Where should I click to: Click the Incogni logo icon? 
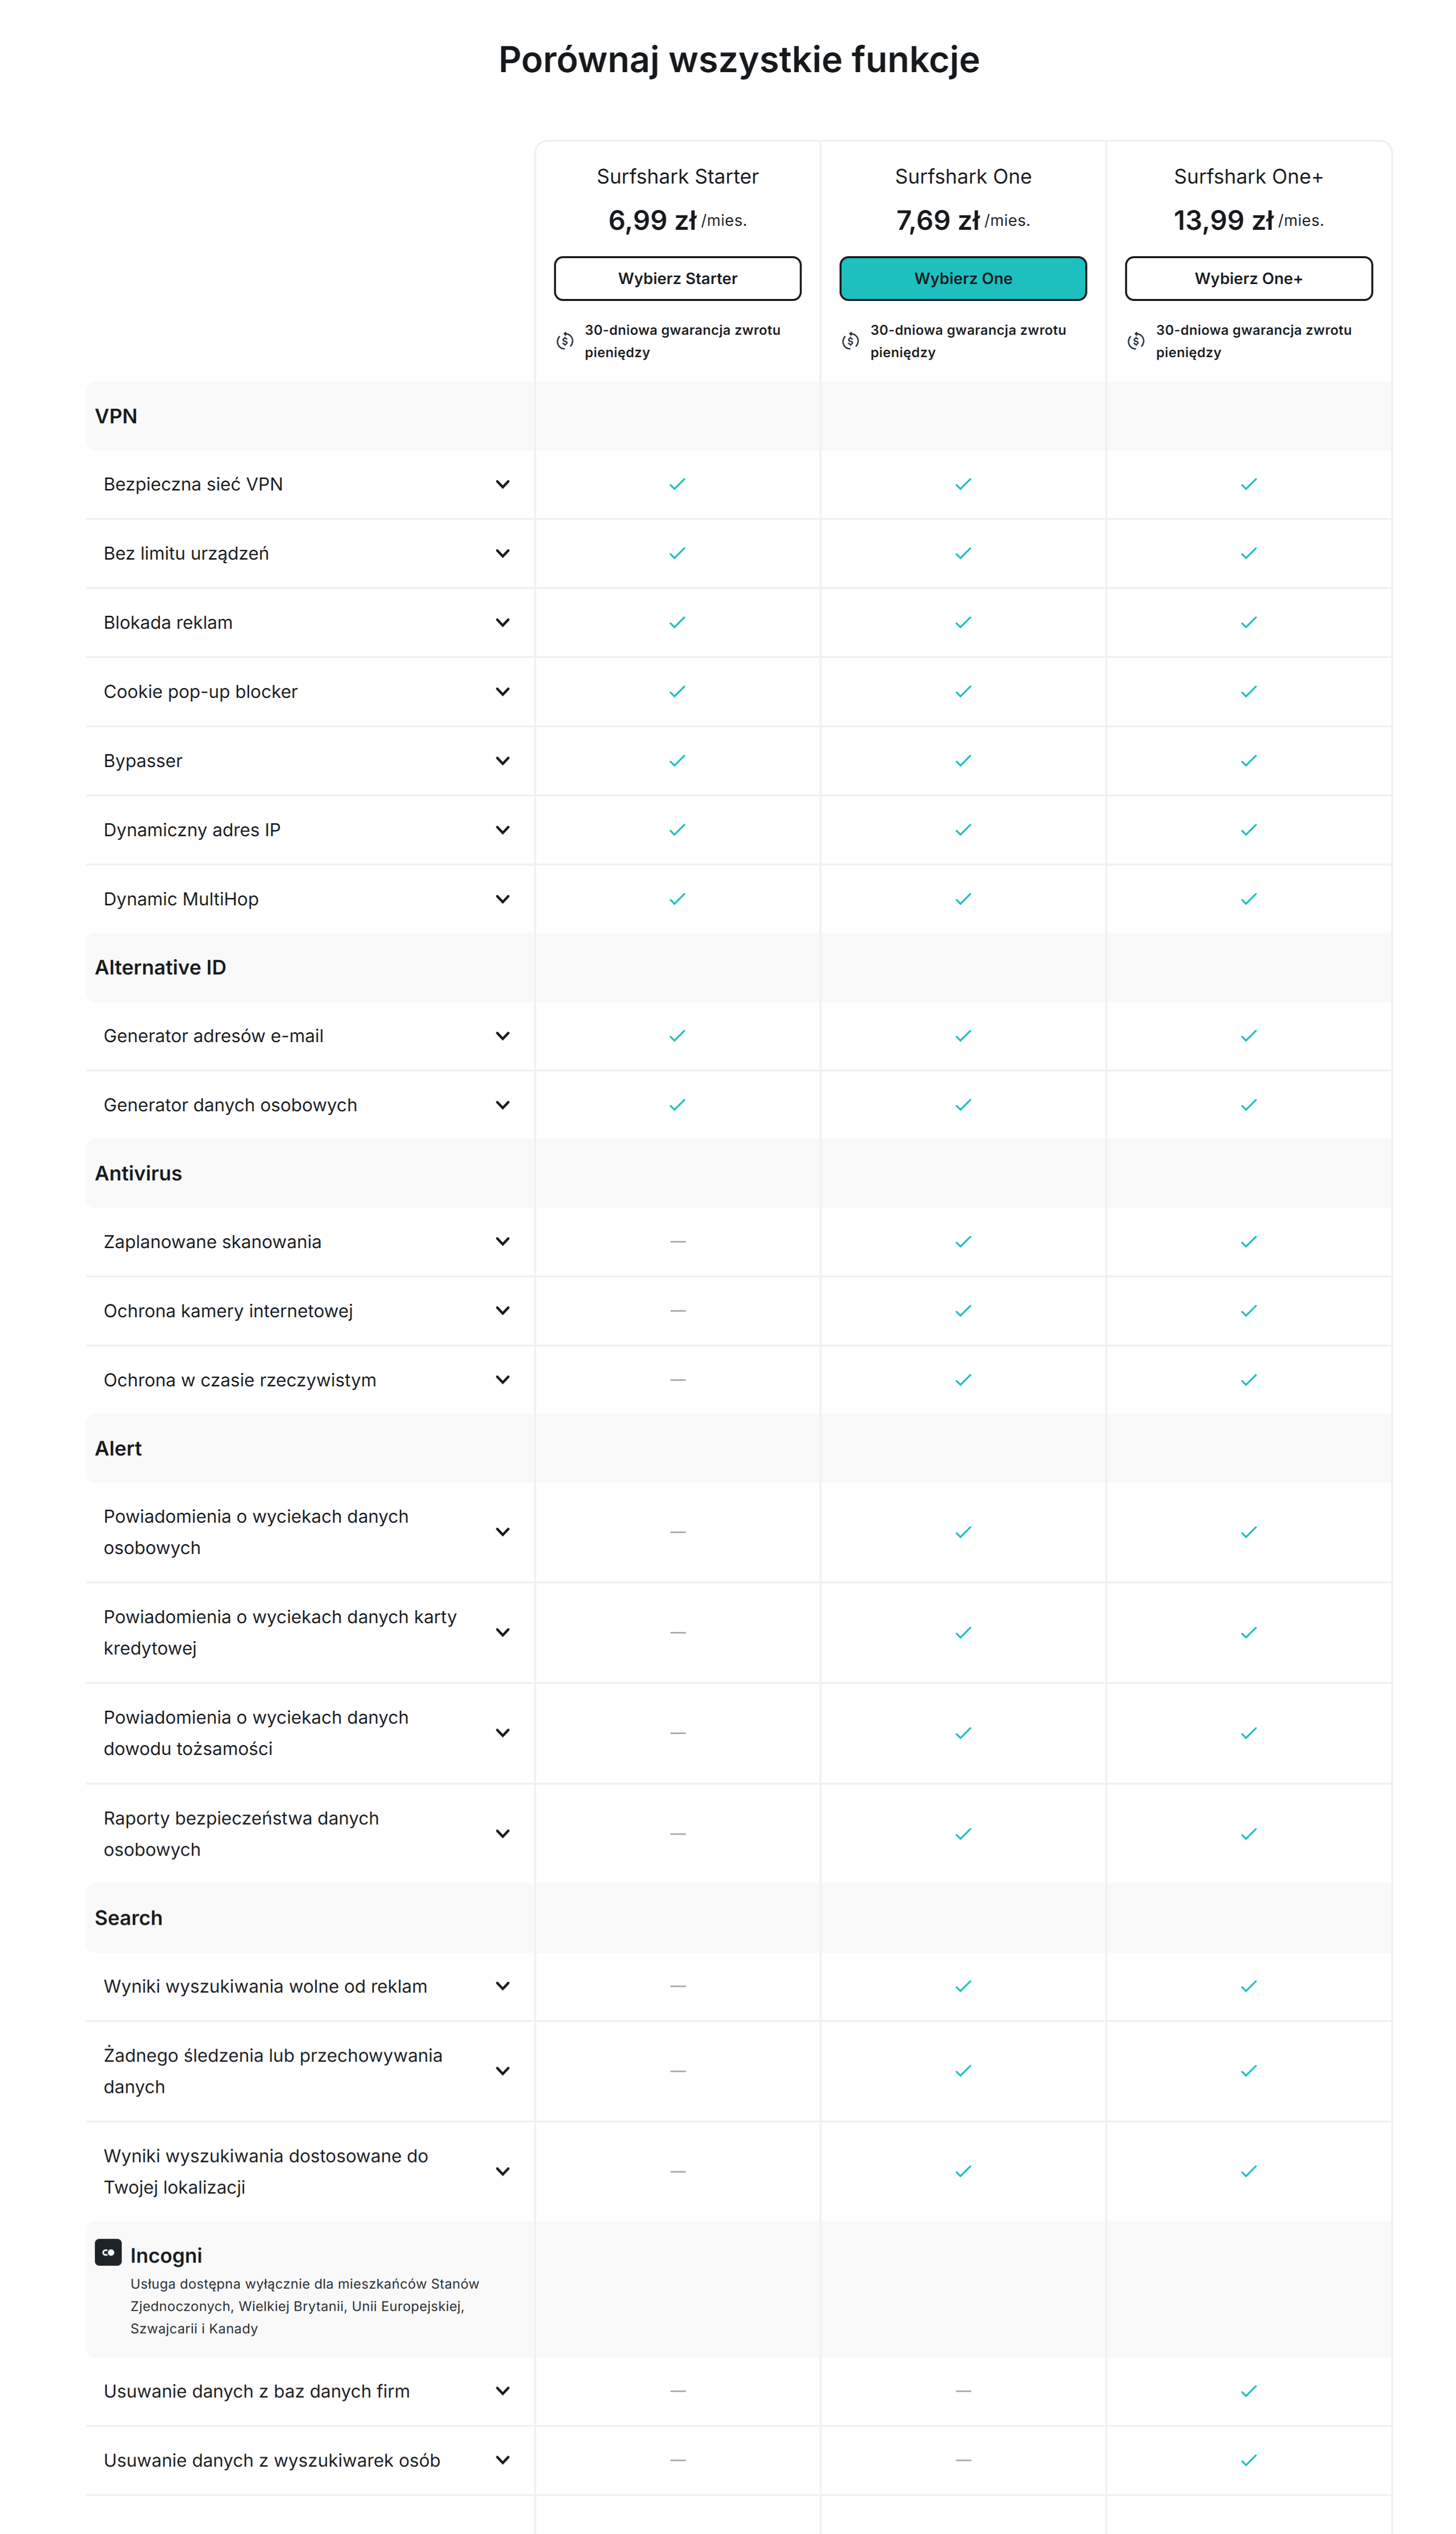(108, 2251)
